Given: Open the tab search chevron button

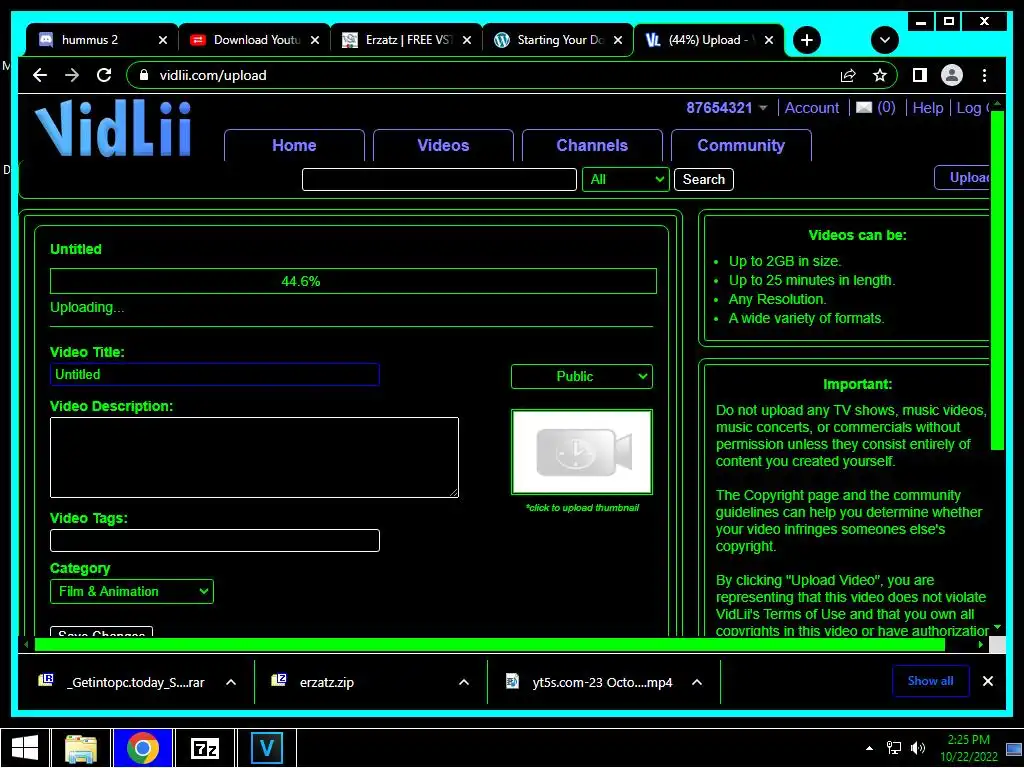Looking at the screenshot, I should (x=885, y=40).
